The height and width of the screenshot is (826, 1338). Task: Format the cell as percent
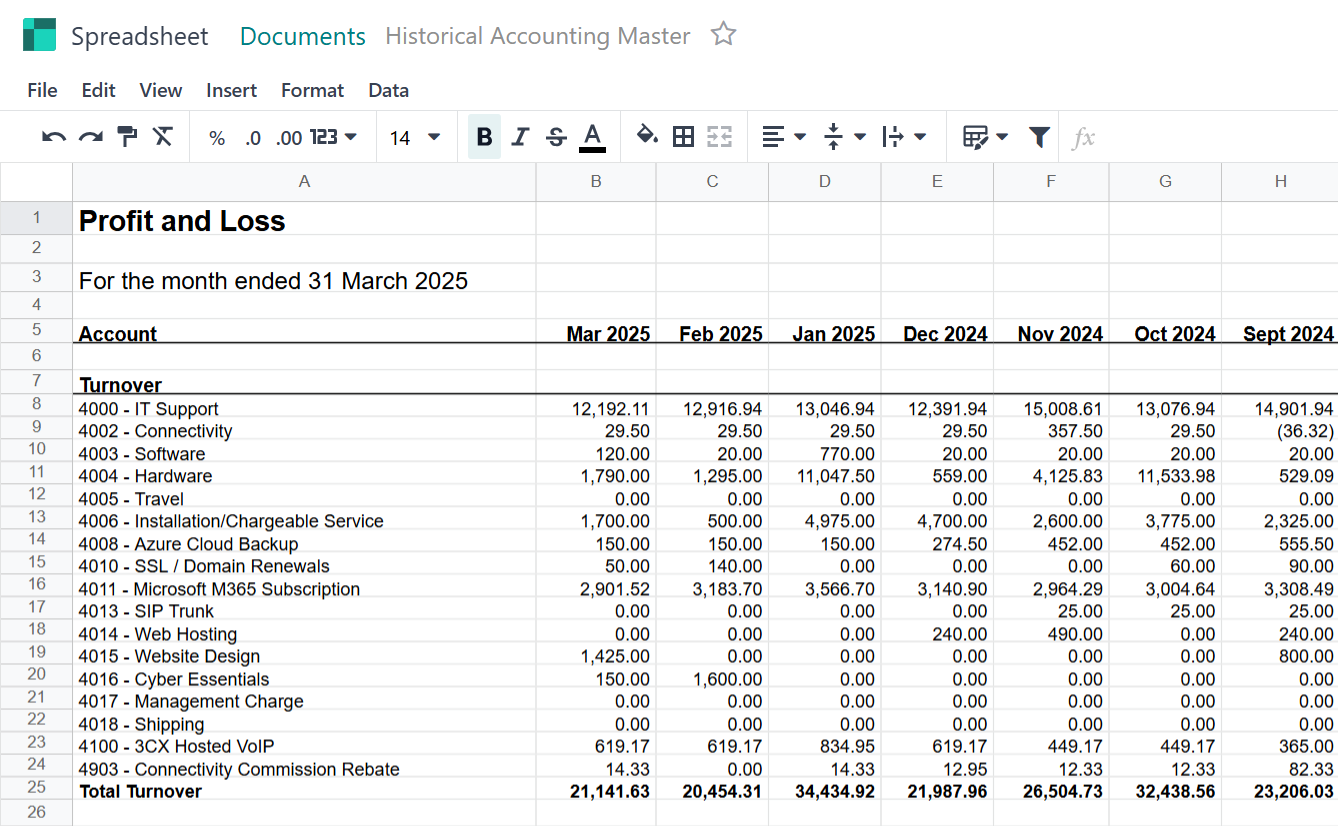point(217,138)
